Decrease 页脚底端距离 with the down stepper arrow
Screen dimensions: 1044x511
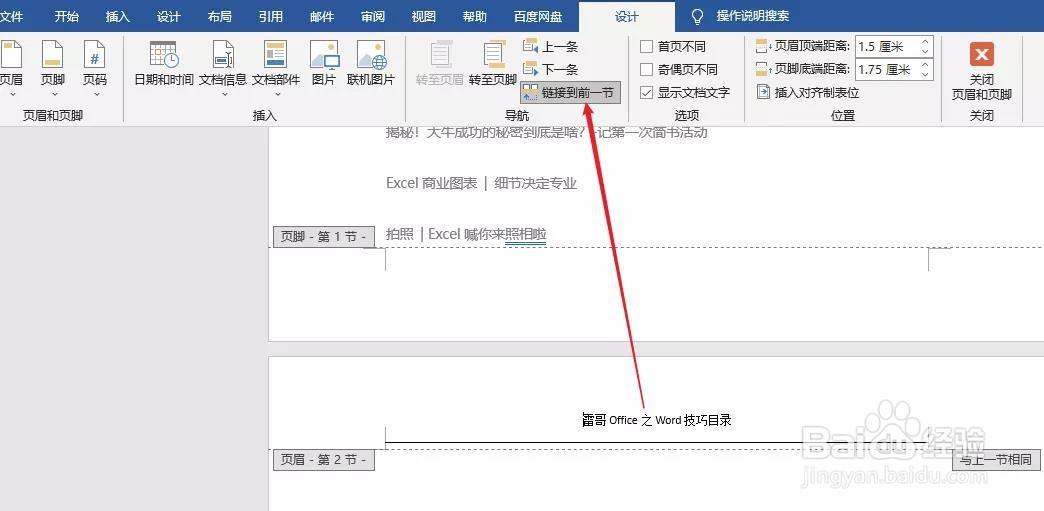[925, 74]
